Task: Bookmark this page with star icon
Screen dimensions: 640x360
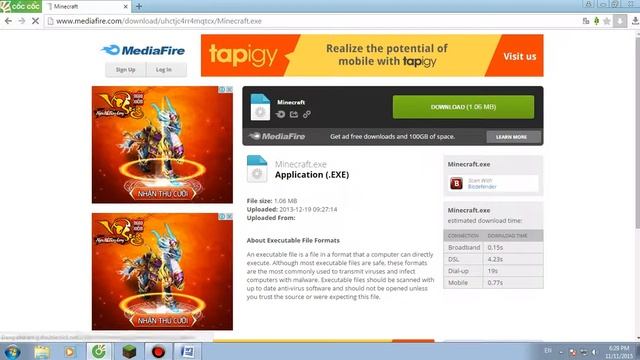Action: coord(607,21)
